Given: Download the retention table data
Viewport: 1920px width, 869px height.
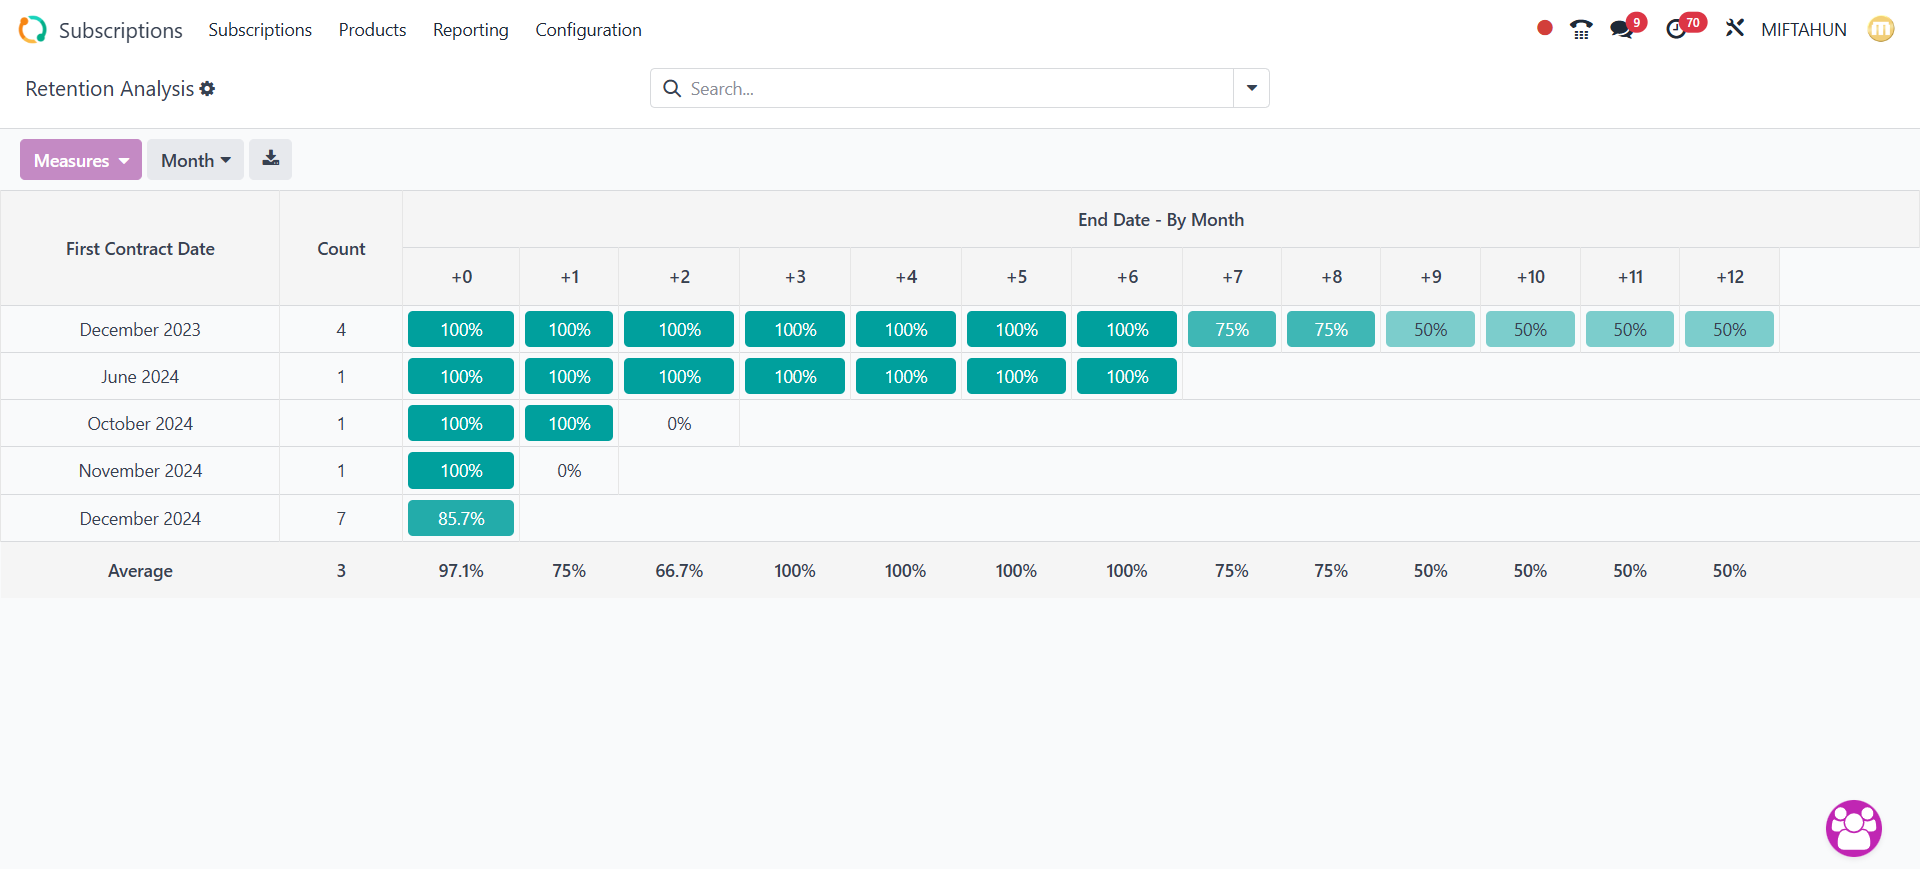Looking at the screenshot, I should 270,159.
